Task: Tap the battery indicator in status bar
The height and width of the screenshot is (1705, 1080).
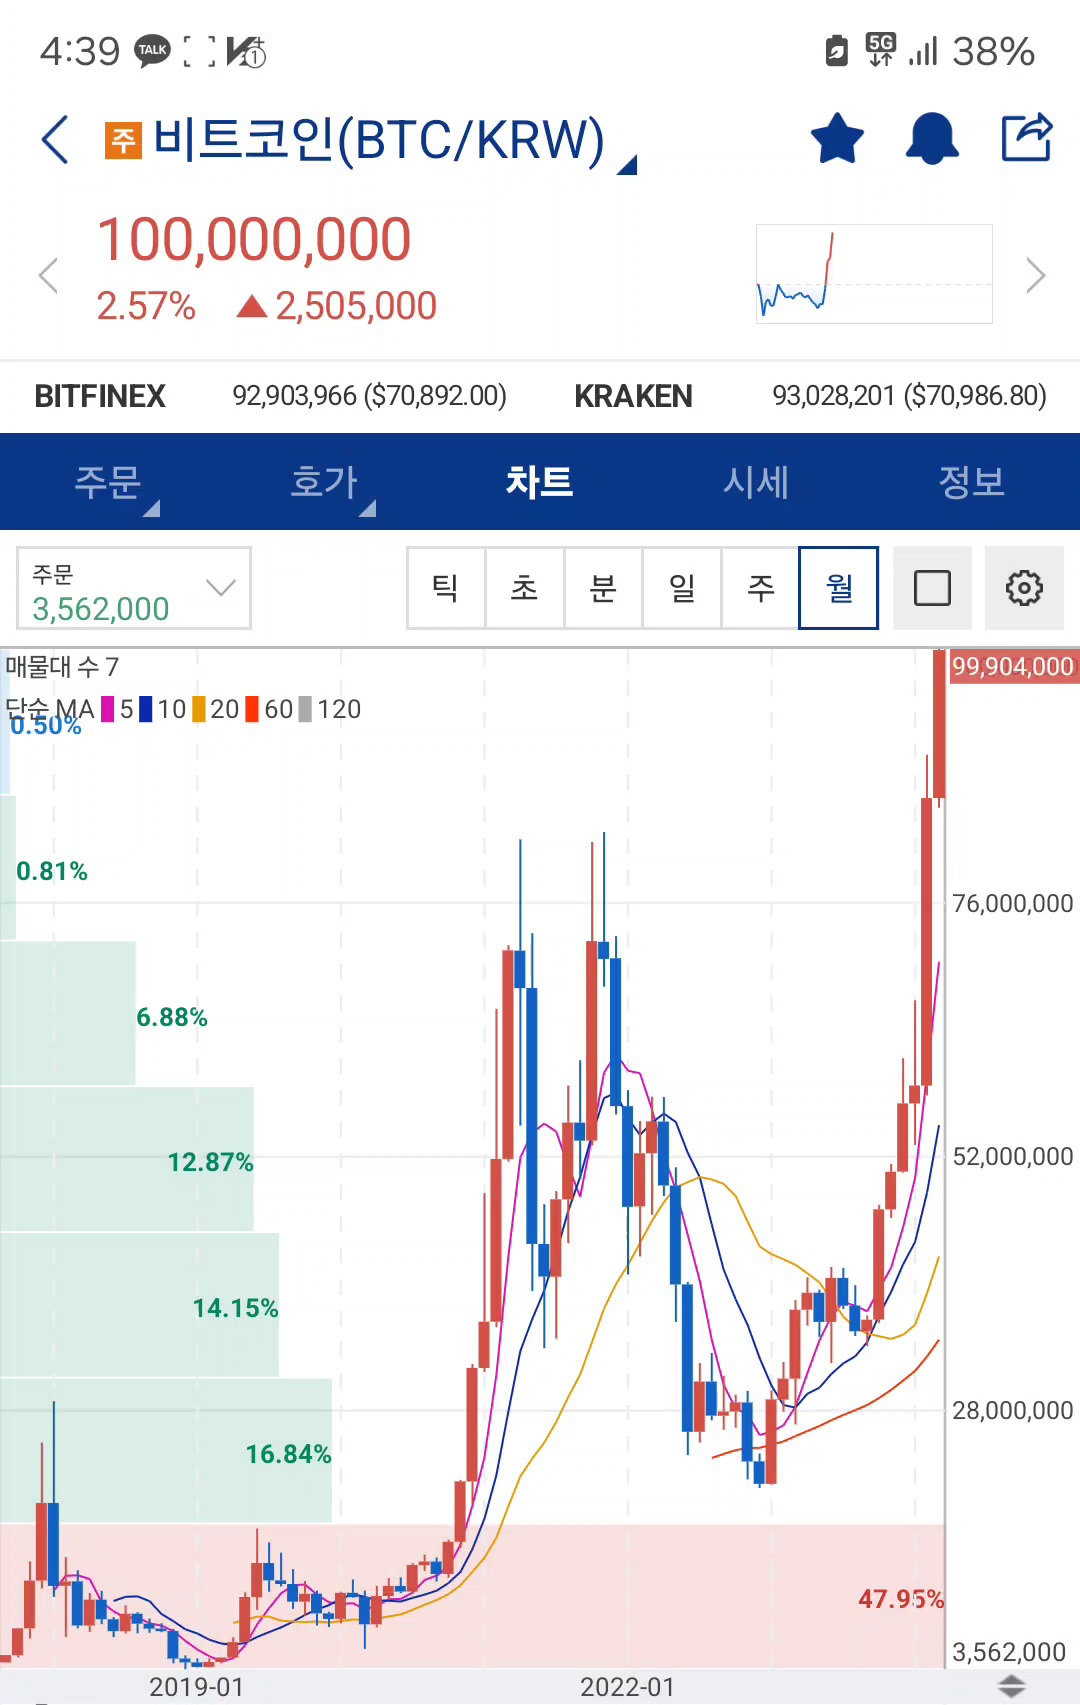Action: 837,50
